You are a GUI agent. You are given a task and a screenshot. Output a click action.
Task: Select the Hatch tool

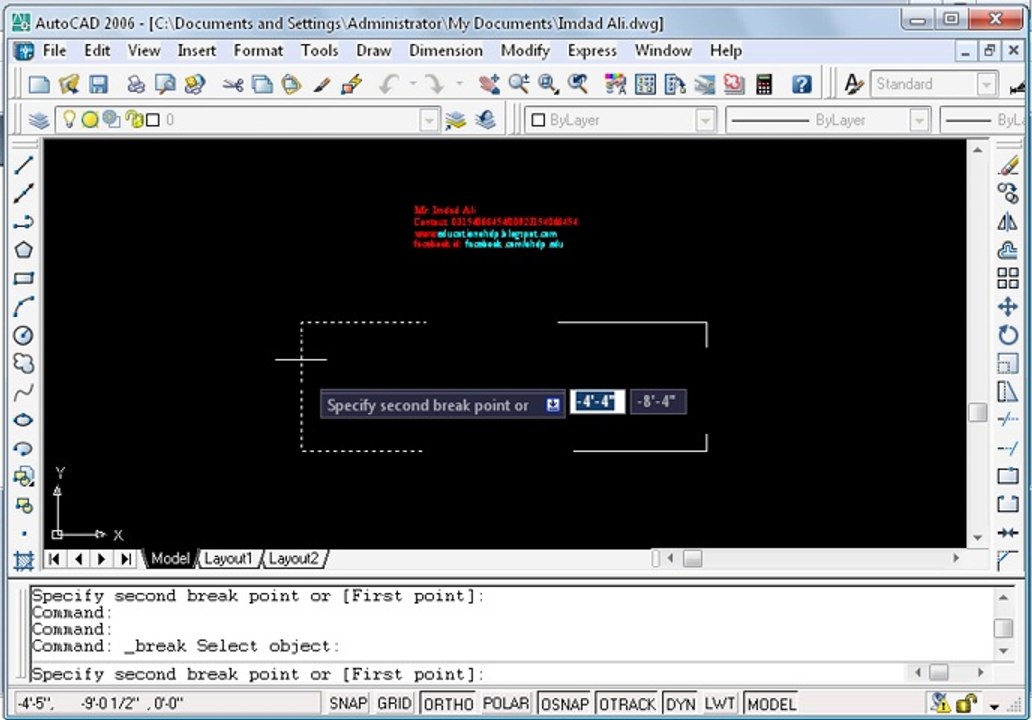coord(24,561)
